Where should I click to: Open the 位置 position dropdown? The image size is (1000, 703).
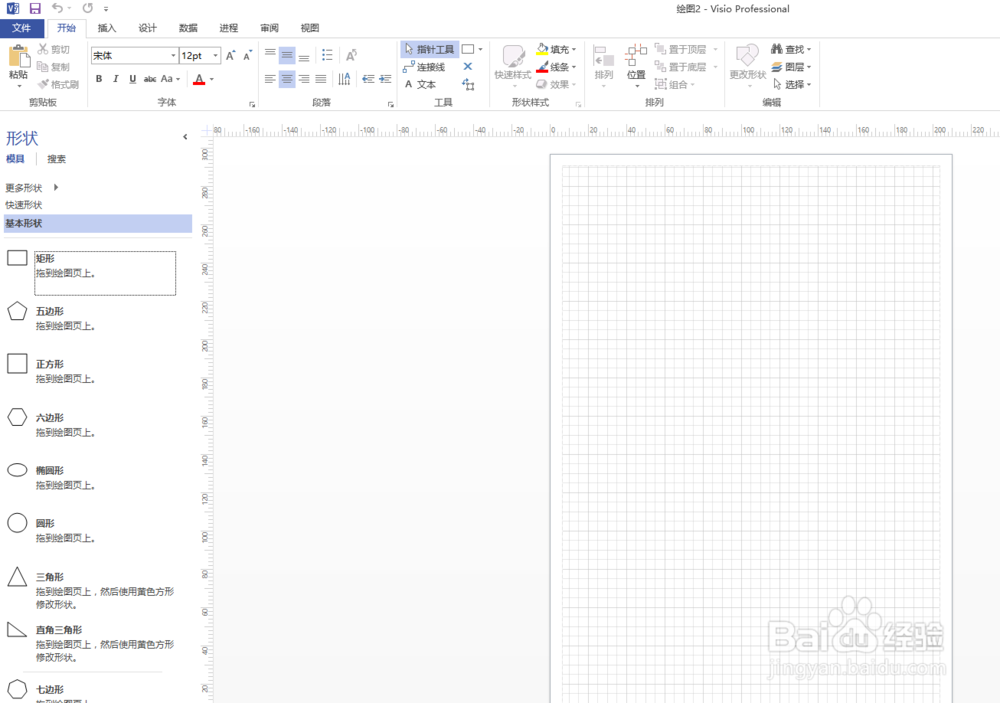point(636,66)
